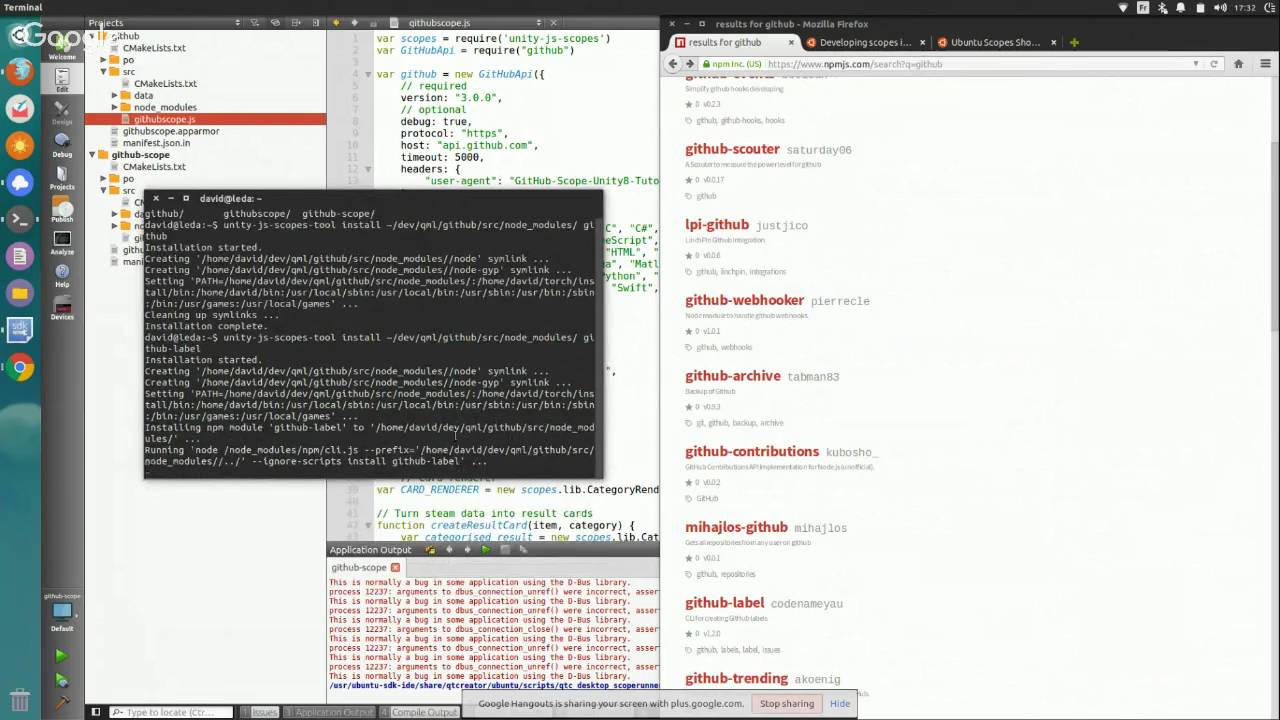Screen dimensions: 1280x720
Task: Open the Issues output pane
Action: pyautogui.click(x=259, y=712)
